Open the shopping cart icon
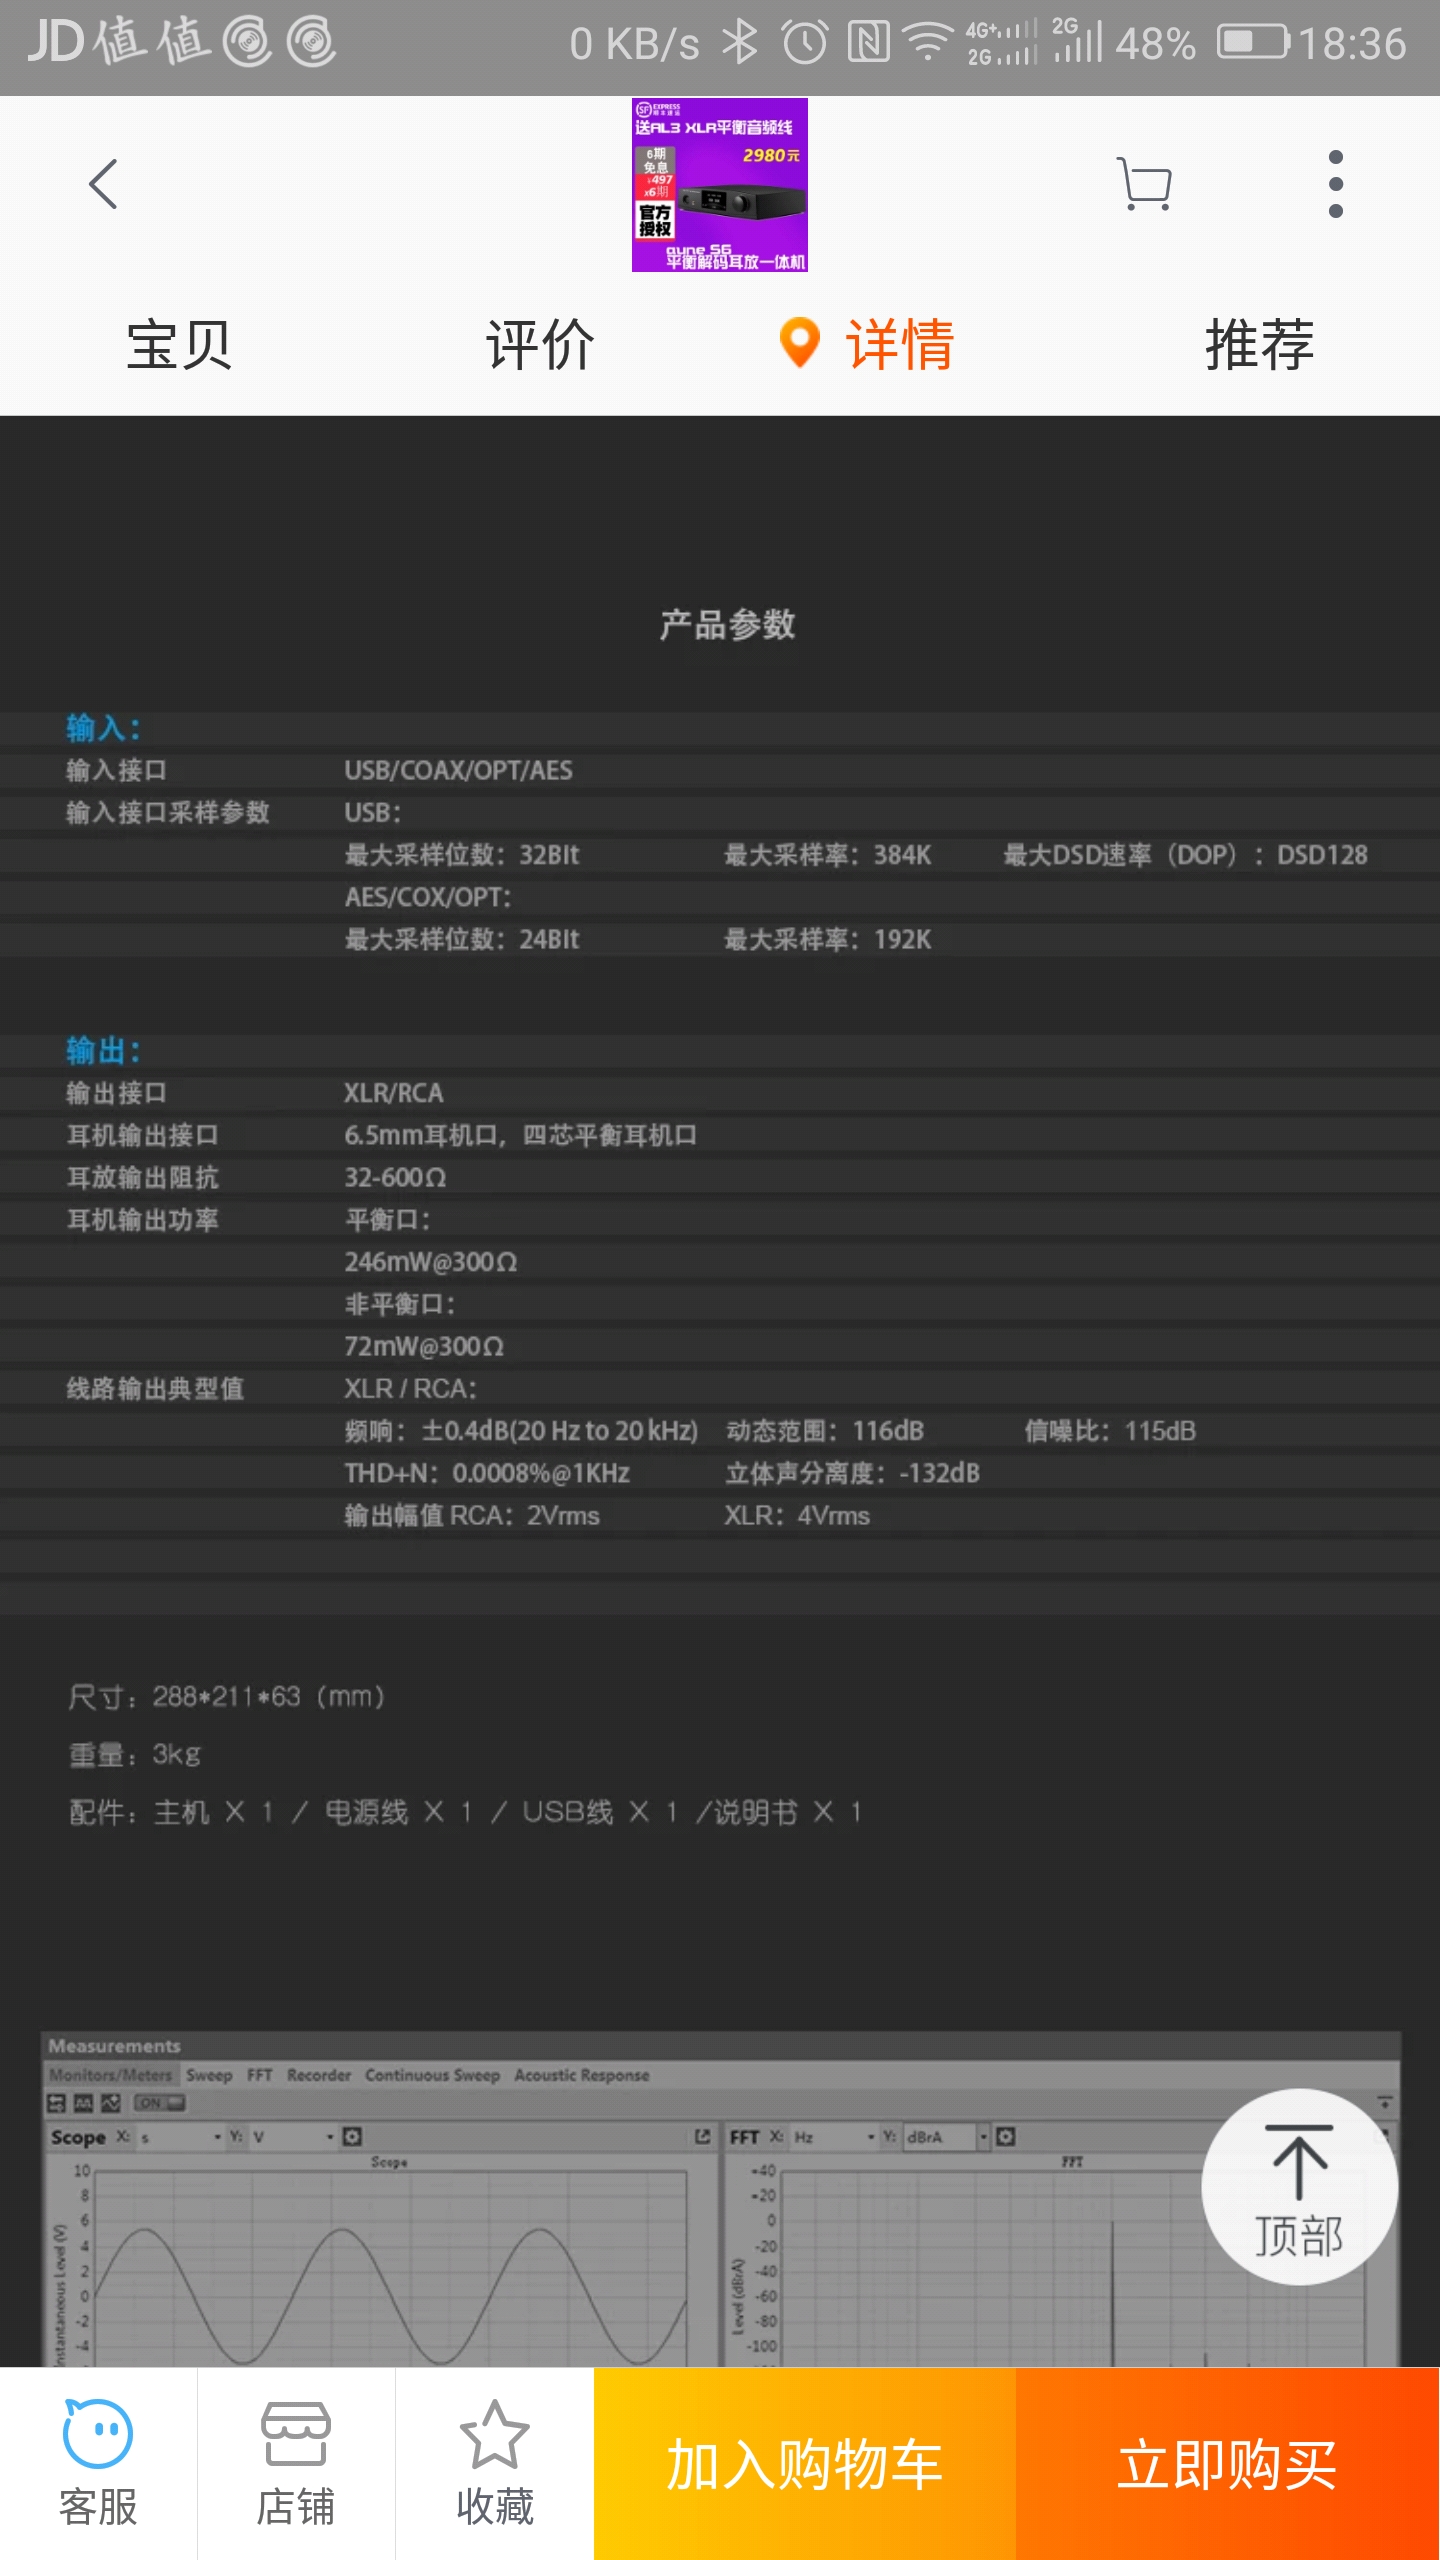The height and width of the screenshot is (2560, 1440). tap(1144, 184)
